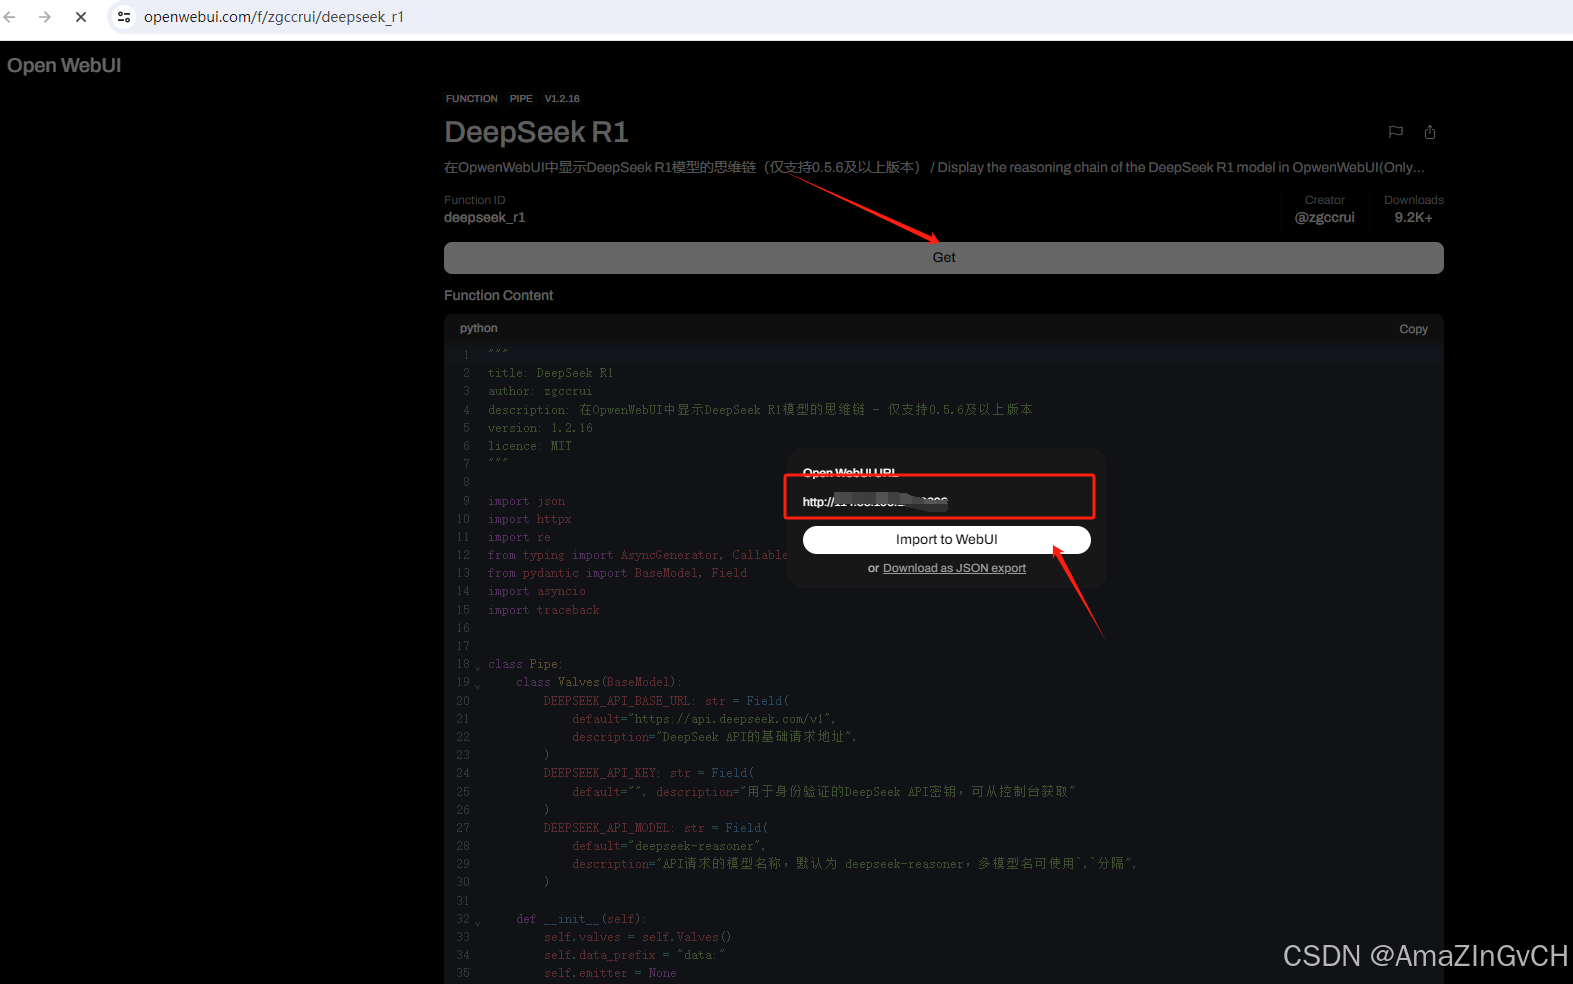Image resolution: width=1573 pixels, height=984 pixels.
Task: Click the function ID deepseek_r1 text
Action: click(x=484, y=217)
